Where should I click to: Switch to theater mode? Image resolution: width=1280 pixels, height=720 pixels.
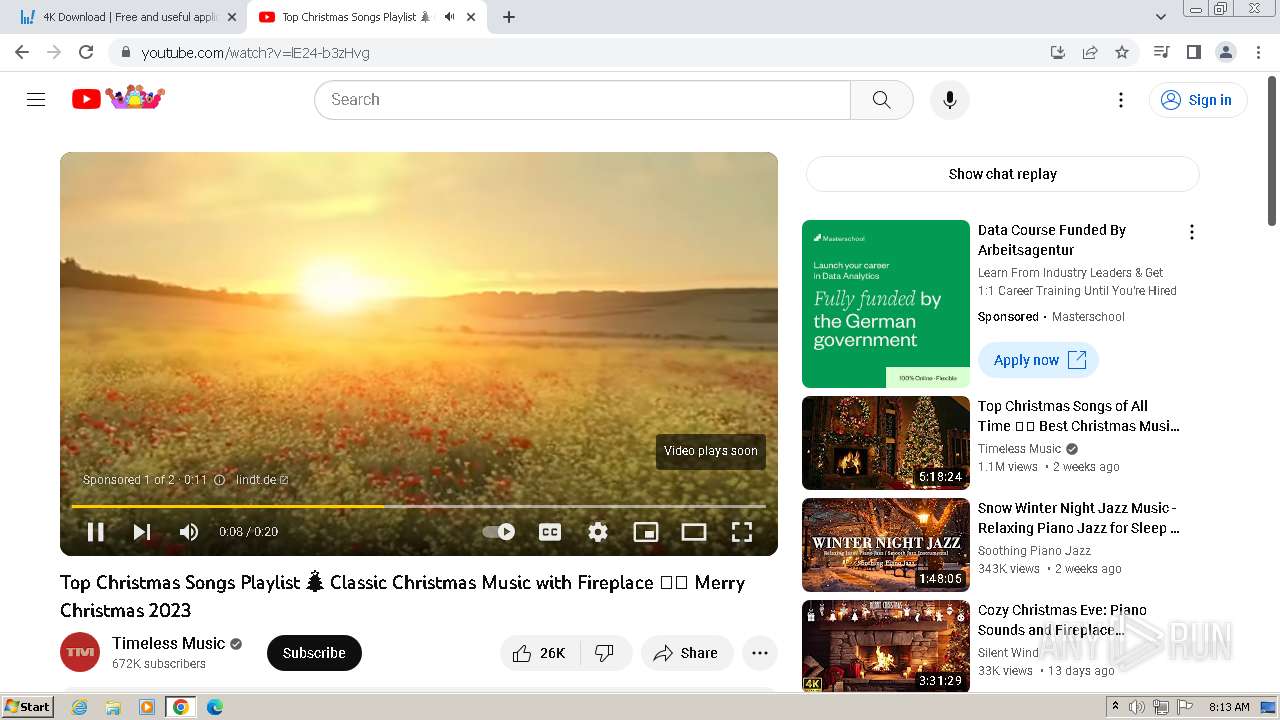pyautogui.click(x=694, y=532)
